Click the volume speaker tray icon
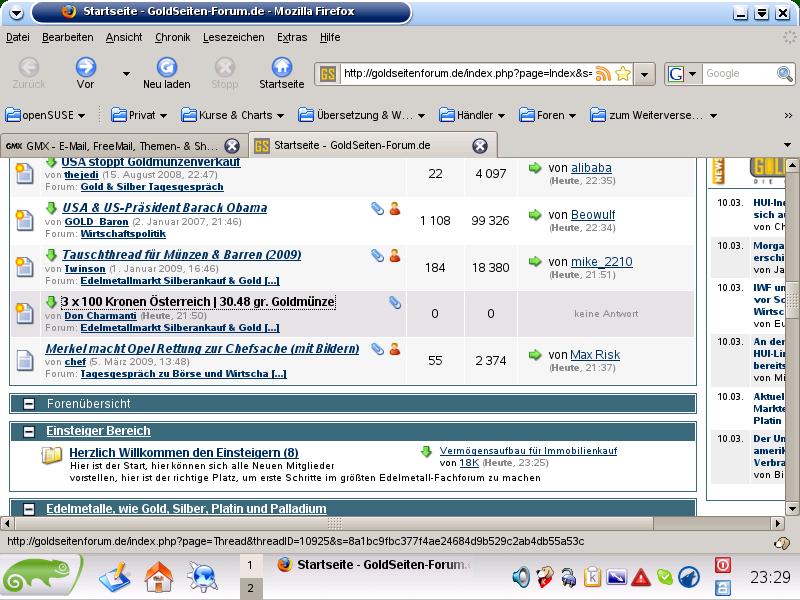This screenshot has height=600, width=800. click(x=521, y=577)
